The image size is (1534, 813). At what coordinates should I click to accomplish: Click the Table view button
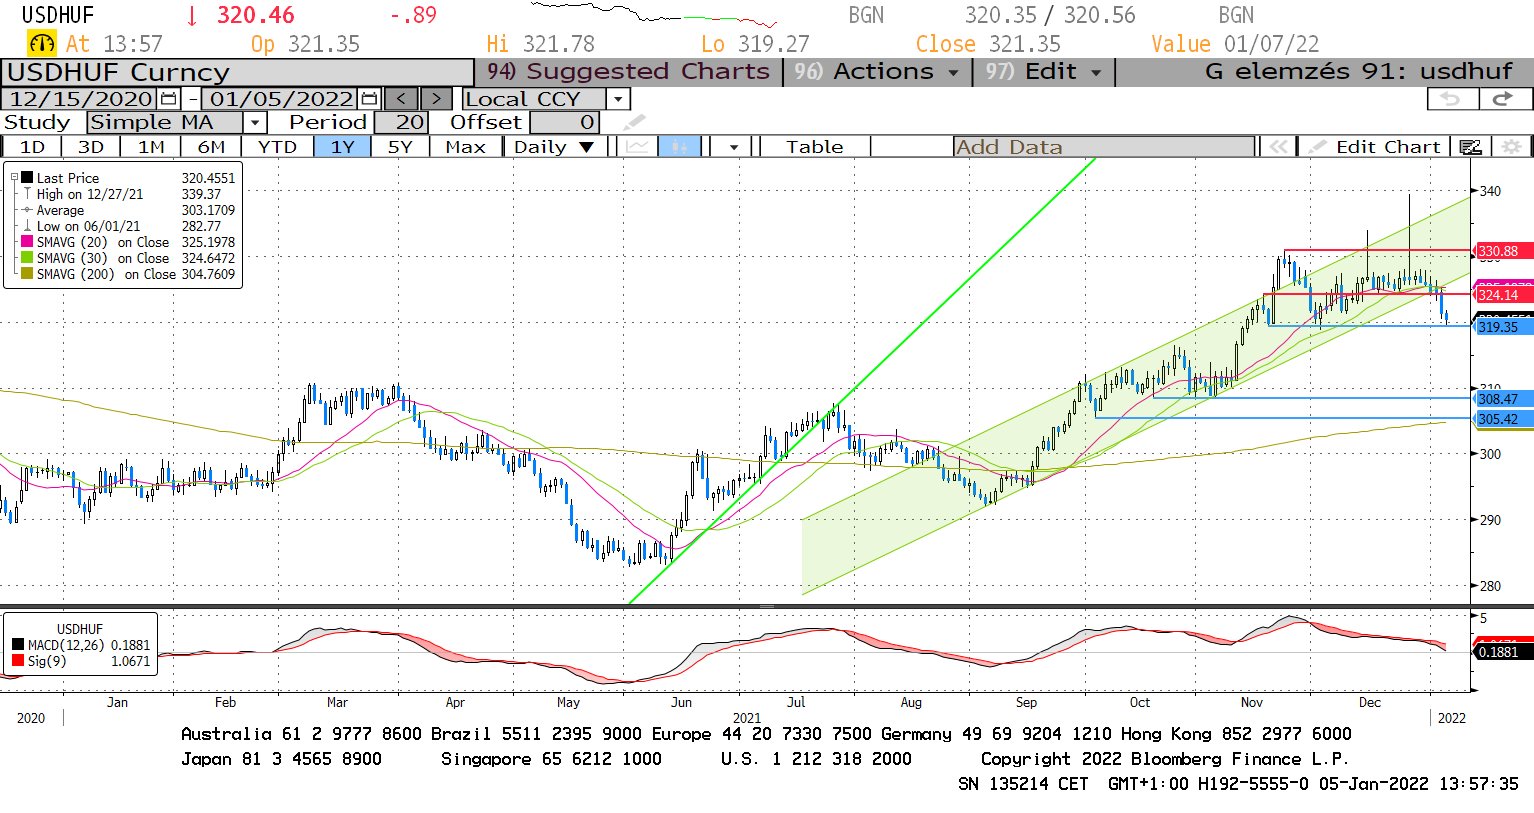[814, 147]
